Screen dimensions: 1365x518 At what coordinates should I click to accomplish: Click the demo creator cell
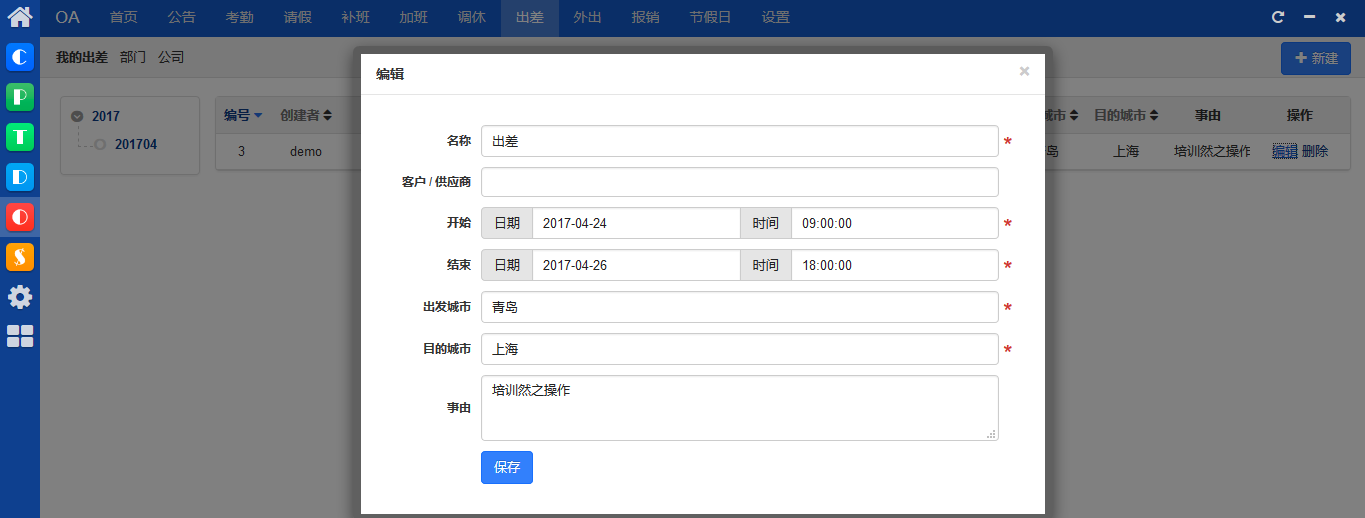(x=306, y=151)
